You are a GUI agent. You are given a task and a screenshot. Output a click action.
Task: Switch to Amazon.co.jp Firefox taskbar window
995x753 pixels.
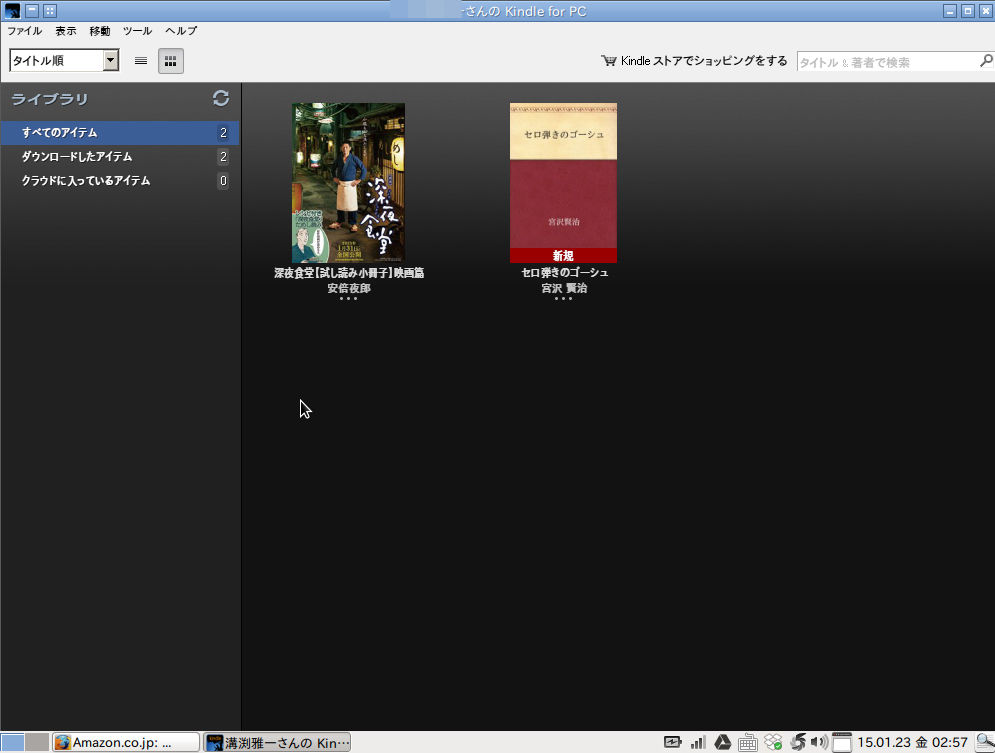click(x=126, y=742)
